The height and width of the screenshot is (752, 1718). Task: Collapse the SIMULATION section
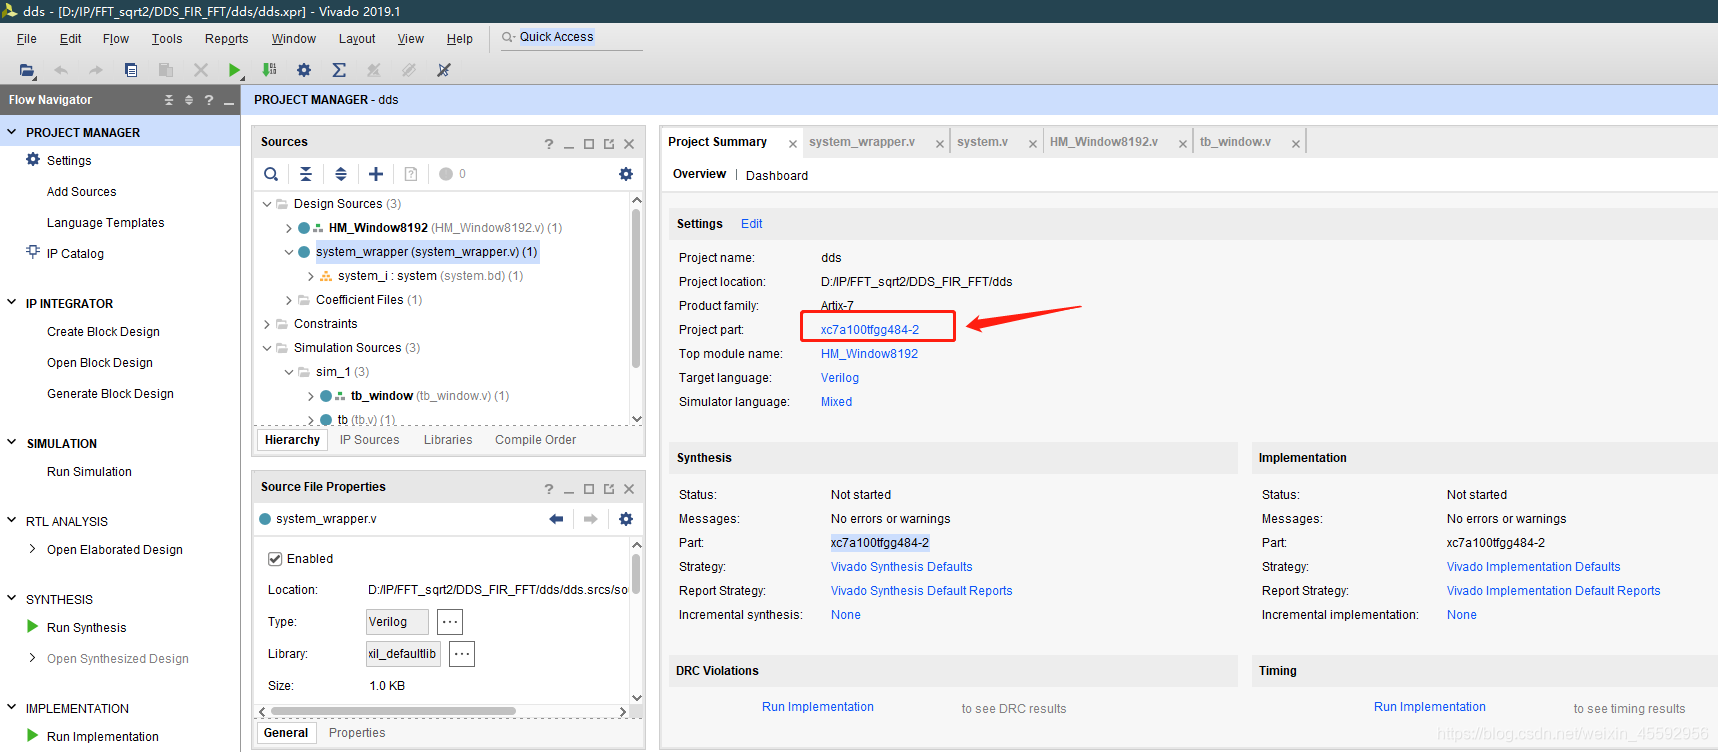12,443
